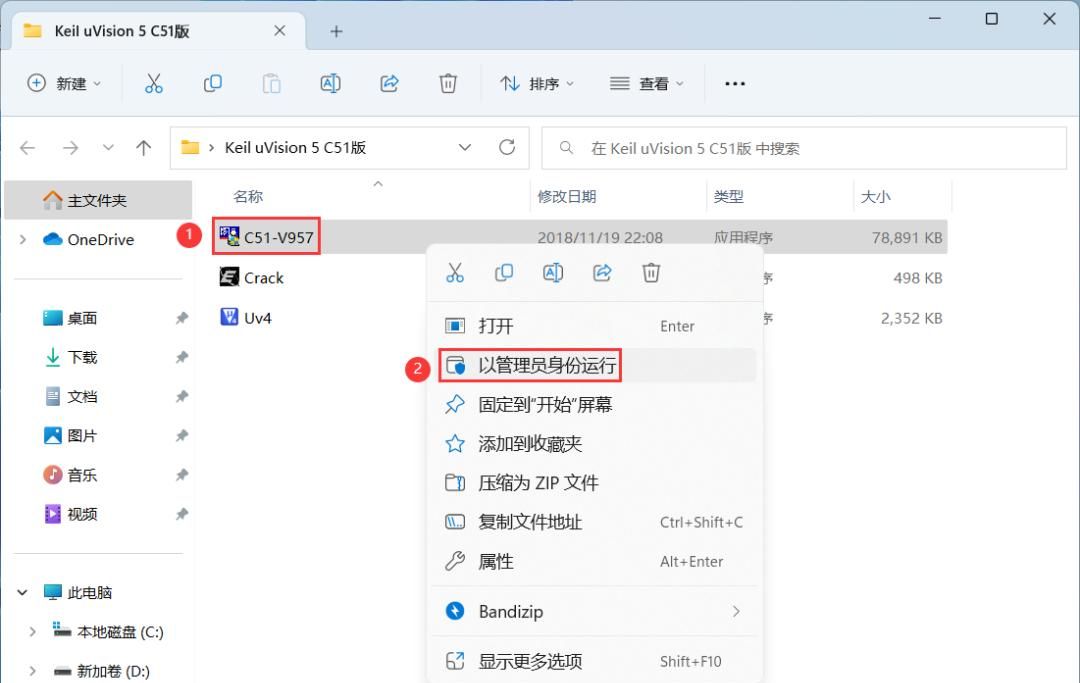Click the Copy icon on the toolbar
The image size is (1080, 683).
click(x=212, y=83)
